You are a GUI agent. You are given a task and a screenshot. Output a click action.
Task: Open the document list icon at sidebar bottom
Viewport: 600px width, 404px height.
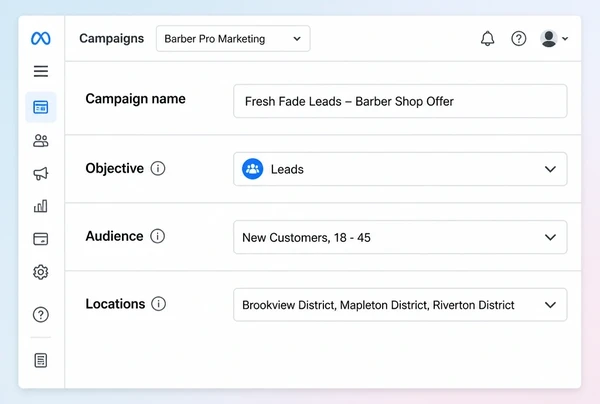(41, 360)
